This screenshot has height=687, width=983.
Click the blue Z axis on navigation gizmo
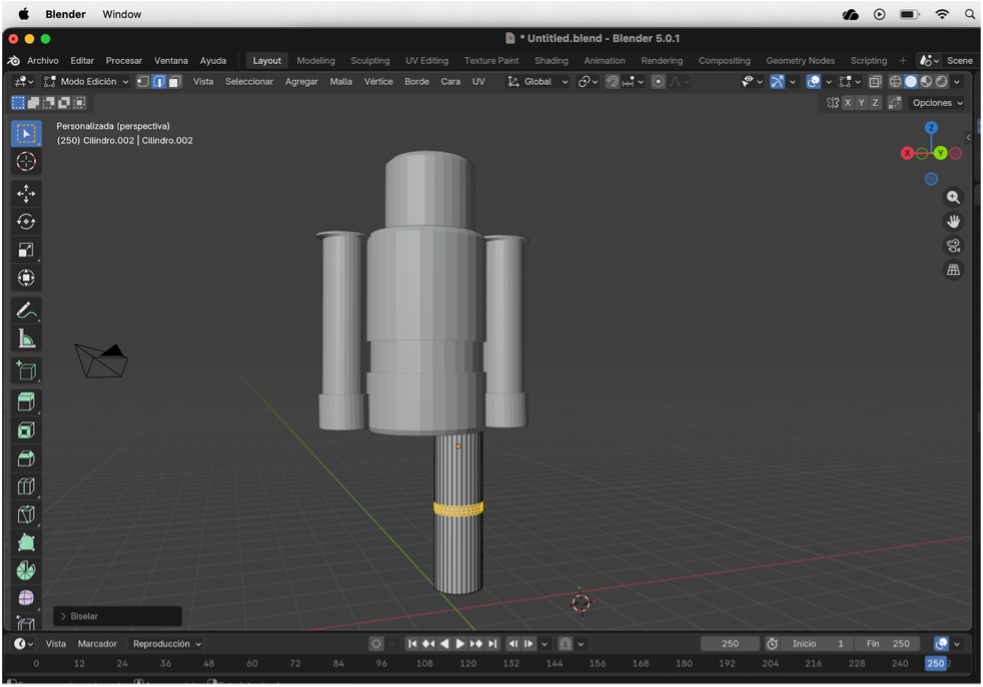tap(931, 128)
